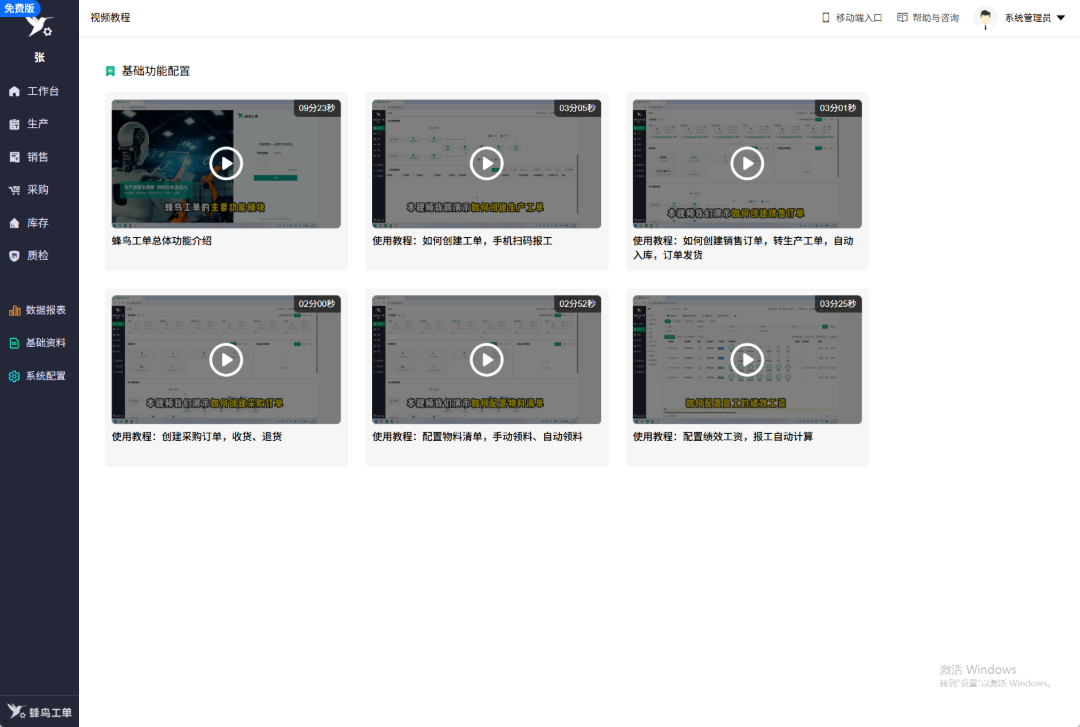
Task: Open the 配置绩效工资 video thumbnail
Action: (747, 360)
